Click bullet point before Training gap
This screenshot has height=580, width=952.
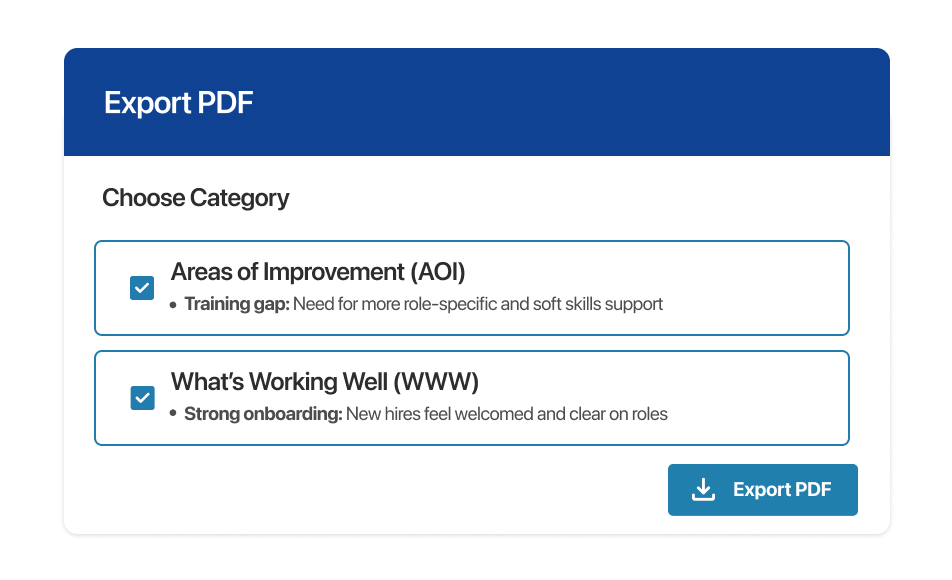[173, 305]
